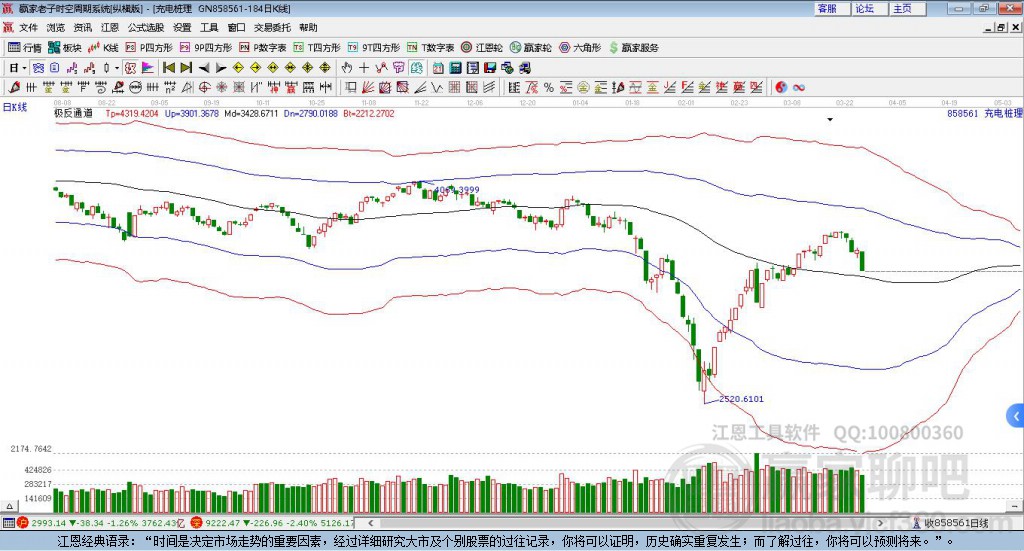
Task: Open the 行情 market quotes view
Action: (26, 47)
